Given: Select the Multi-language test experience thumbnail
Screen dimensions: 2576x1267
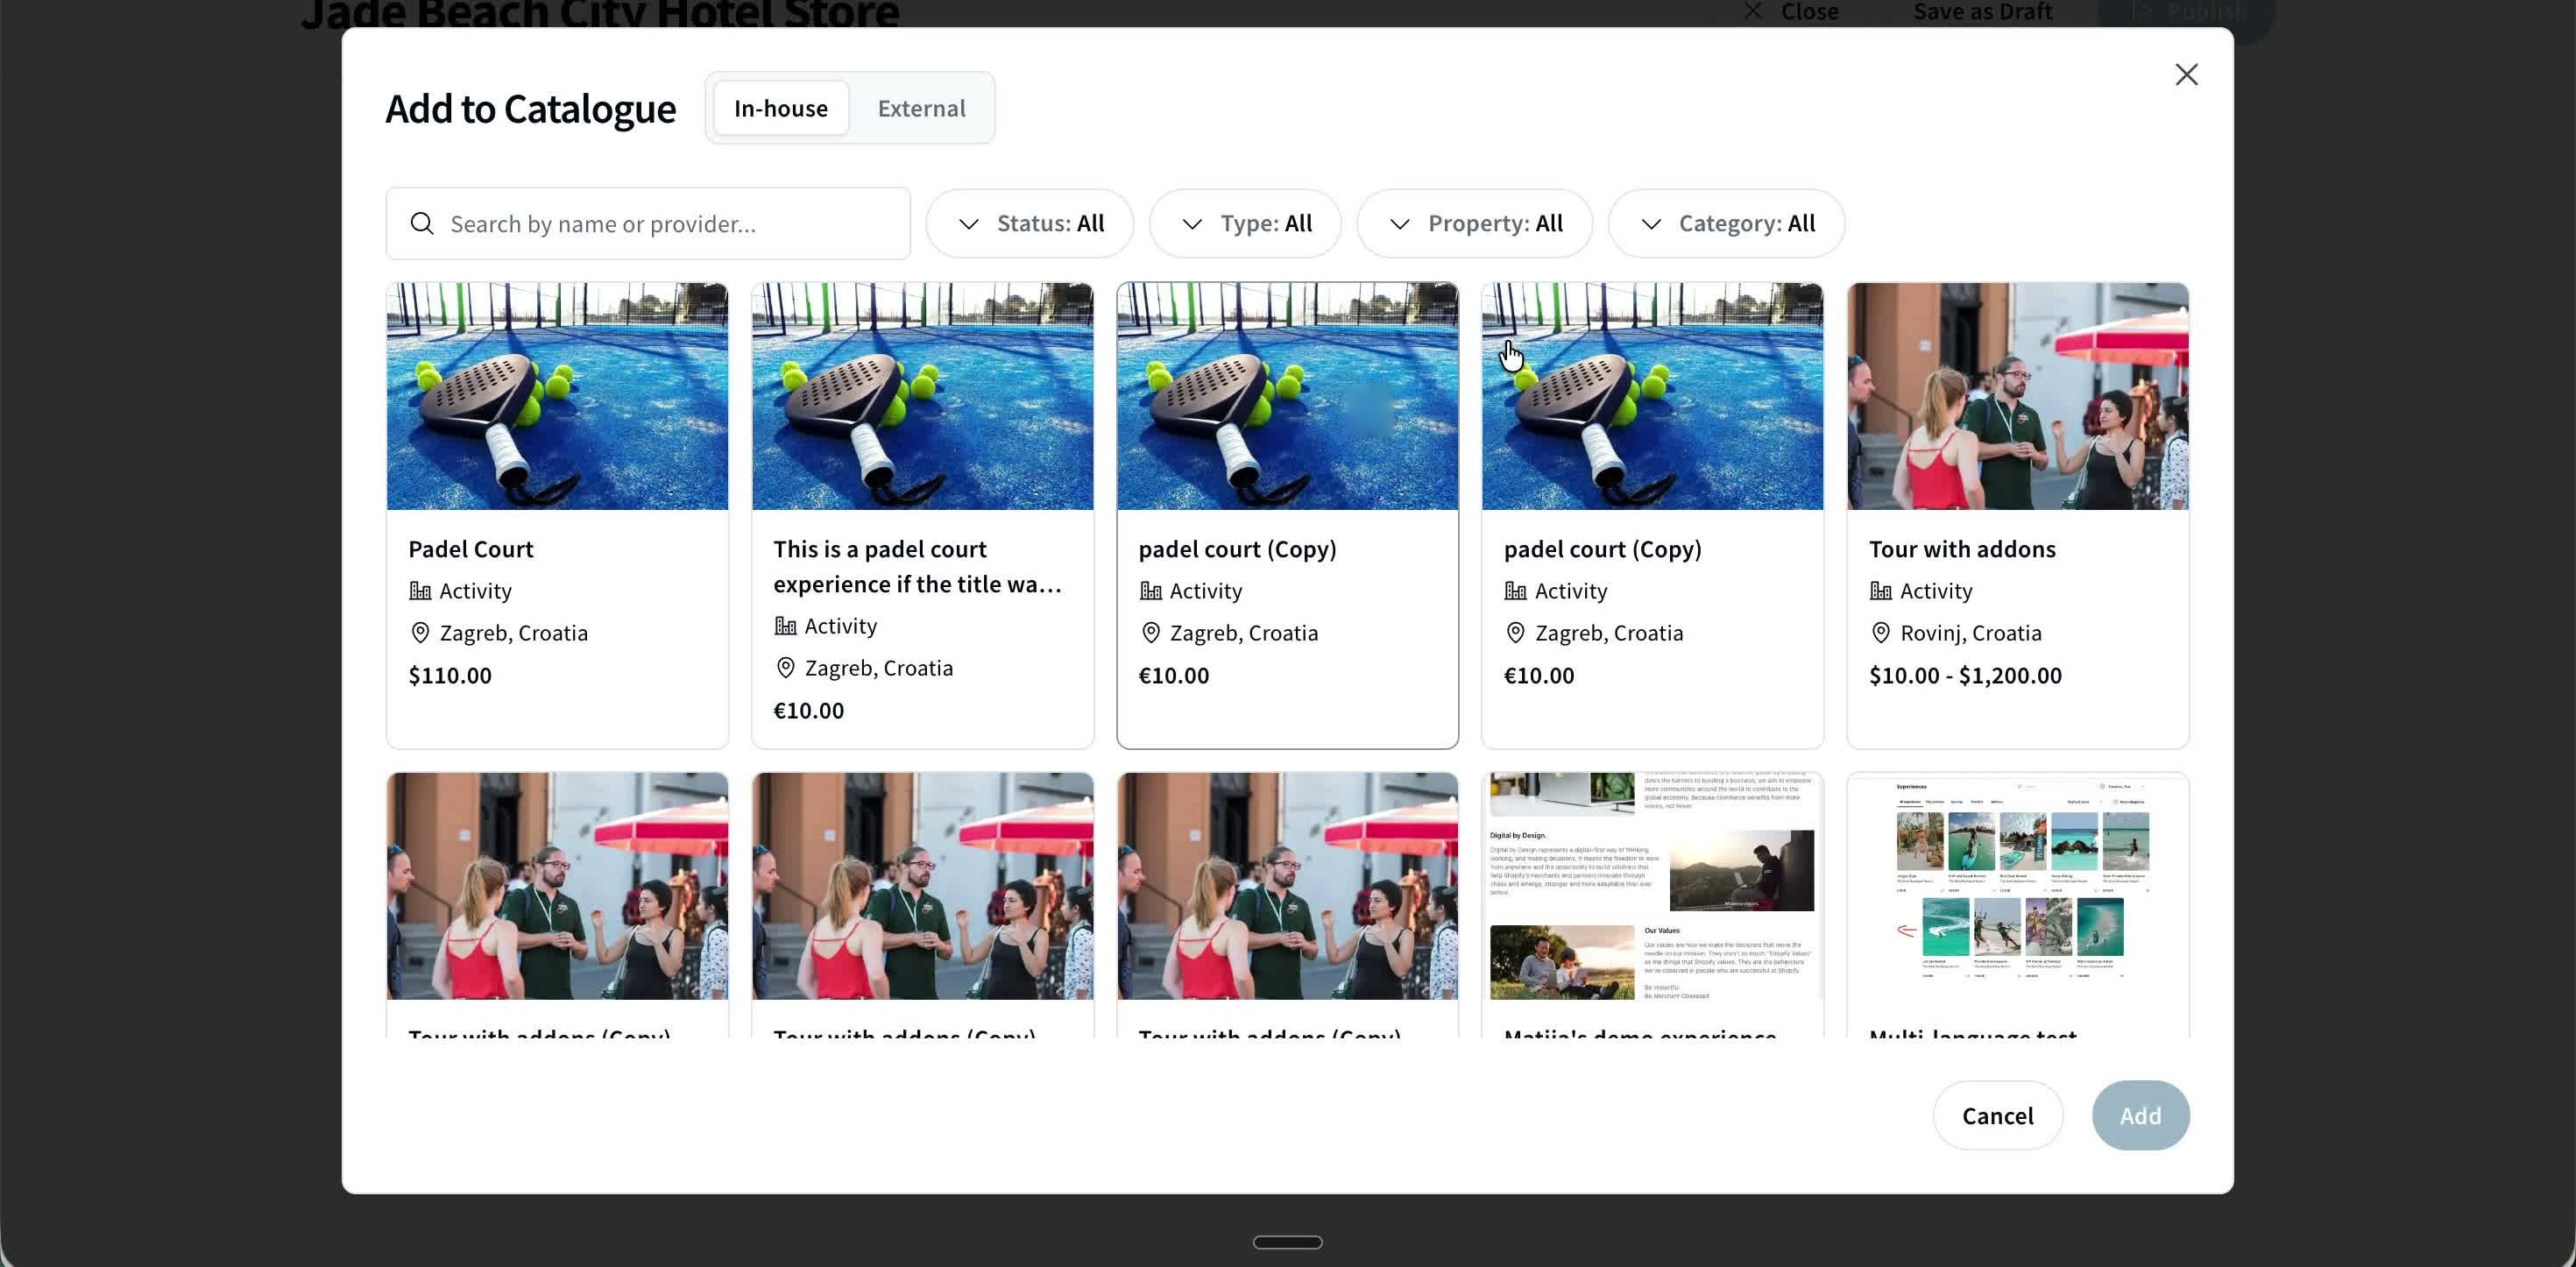Looking at the screenshot, I should pyautogui.click(x=2018, y=885).
